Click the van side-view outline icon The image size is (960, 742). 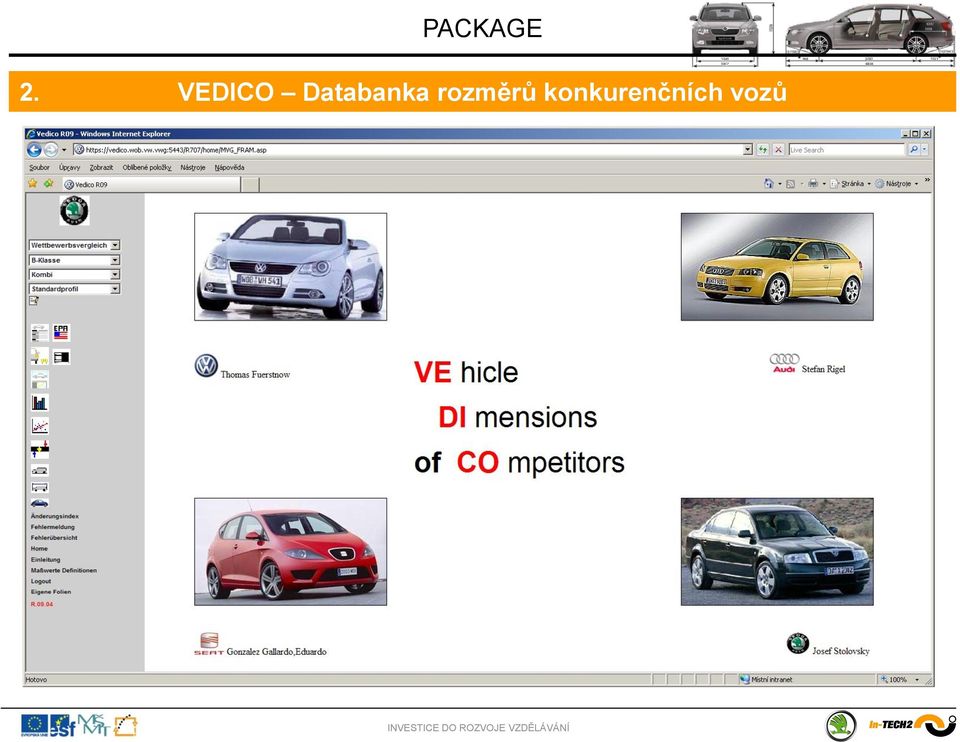click(39, 470)
